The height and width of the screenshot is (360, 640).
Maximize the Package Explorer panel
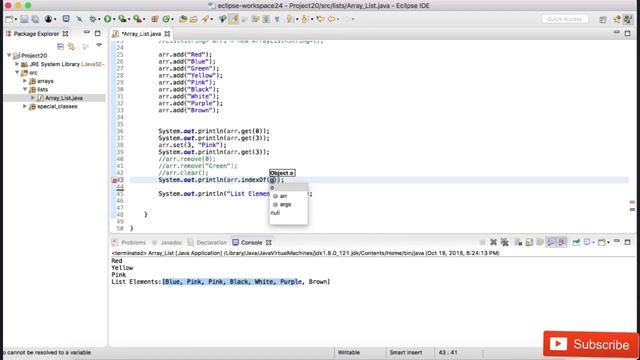[98, 33]
